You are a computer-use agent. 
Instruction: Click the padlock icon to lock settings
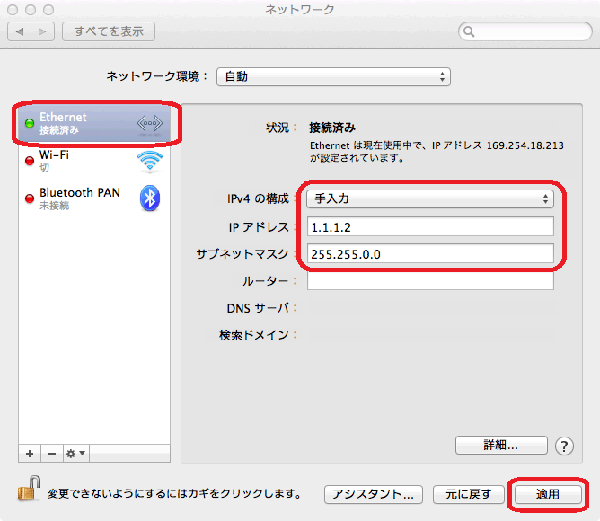(29, 488)
